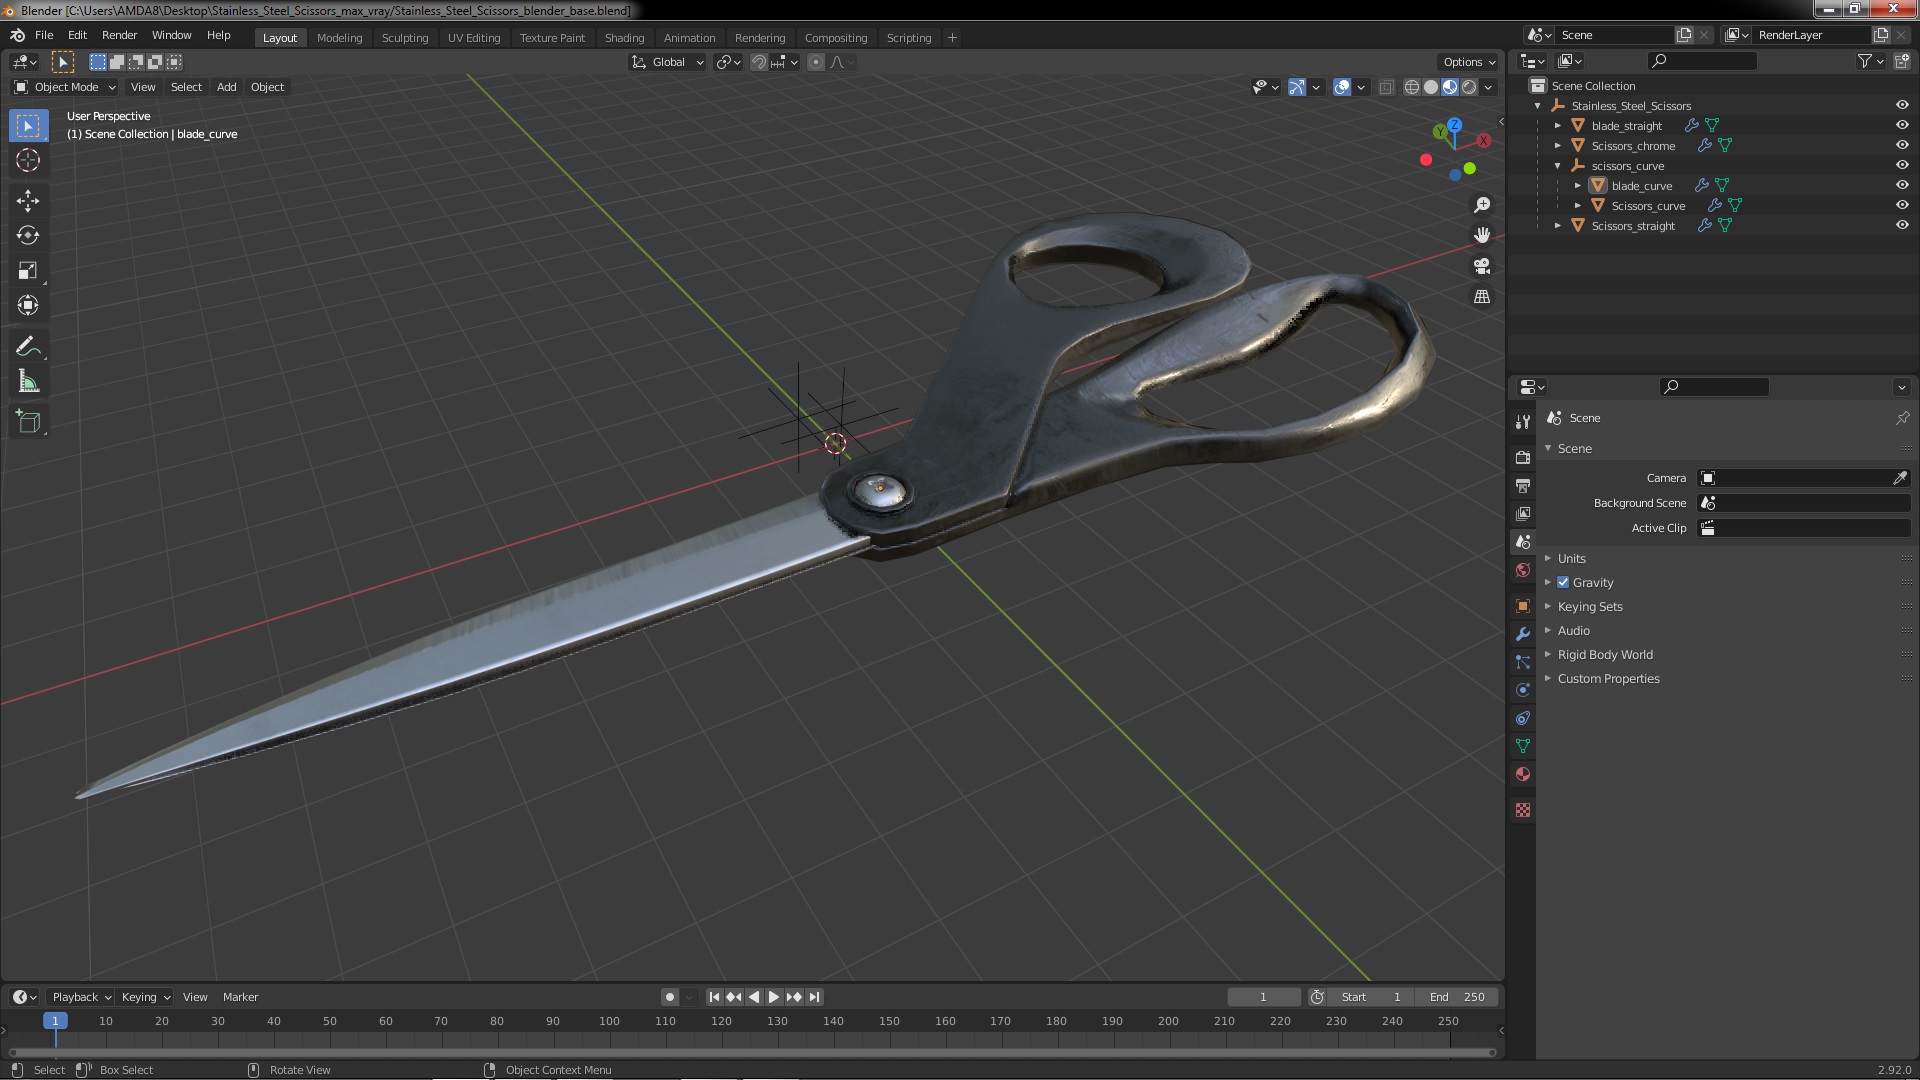Select the Rotate tool
The width and height of the screenshot is (1920, 1080).
pyautogui.click(x=28, y=236)
